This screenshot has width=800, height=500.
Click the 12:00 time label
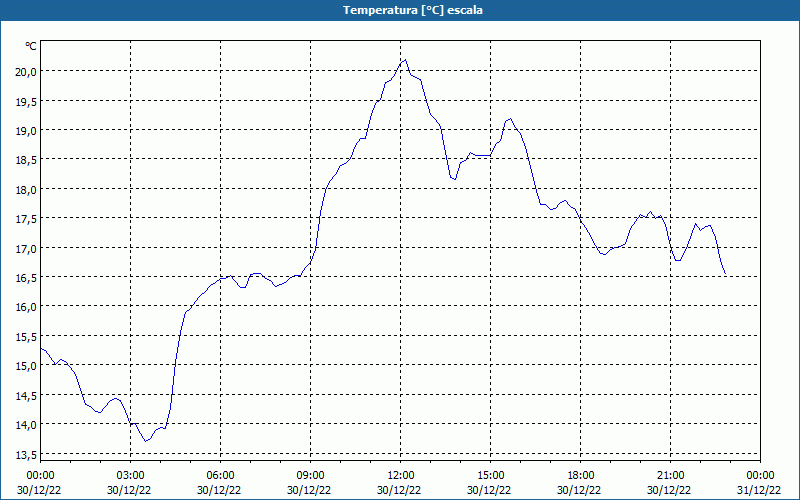pyautogui.click(x=401, y=476)
